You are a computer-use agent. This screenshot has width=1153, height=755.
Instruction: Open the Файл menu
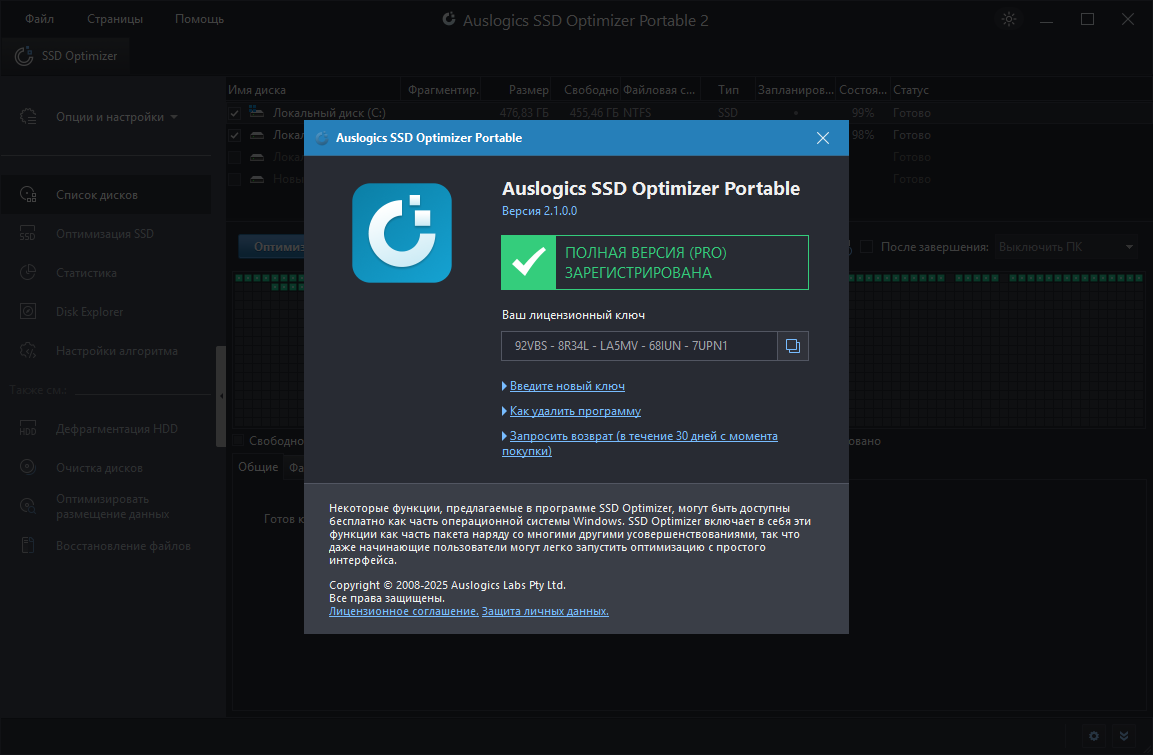(x=40, y=19)
